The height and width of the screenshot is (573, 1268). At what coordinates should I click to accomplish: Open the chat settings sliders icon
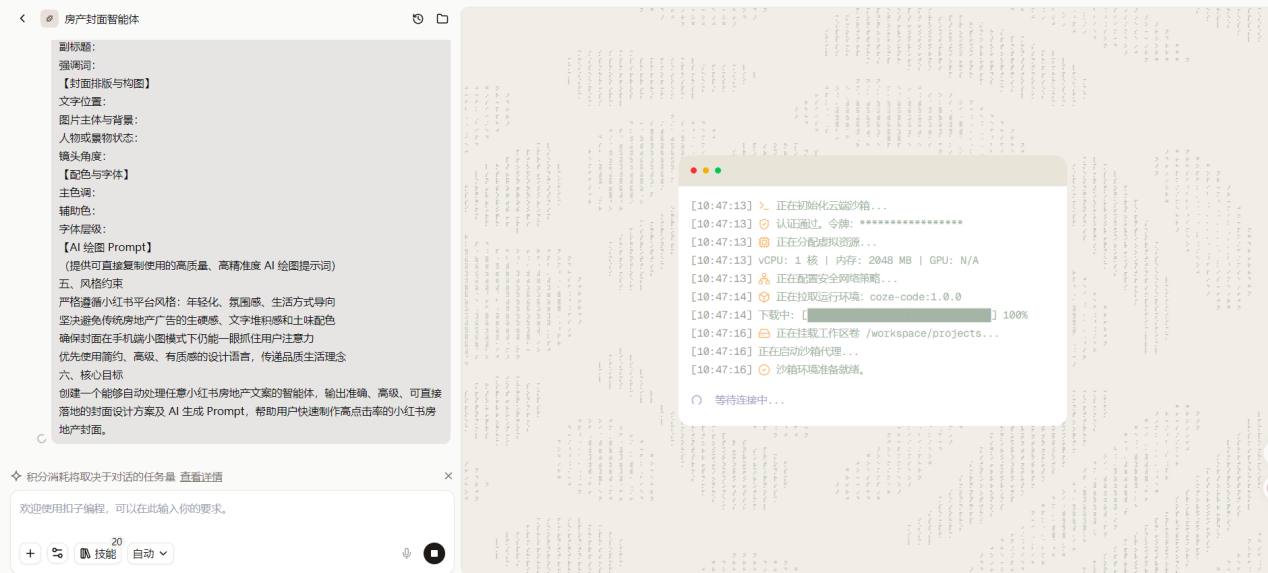click(57, 553)
